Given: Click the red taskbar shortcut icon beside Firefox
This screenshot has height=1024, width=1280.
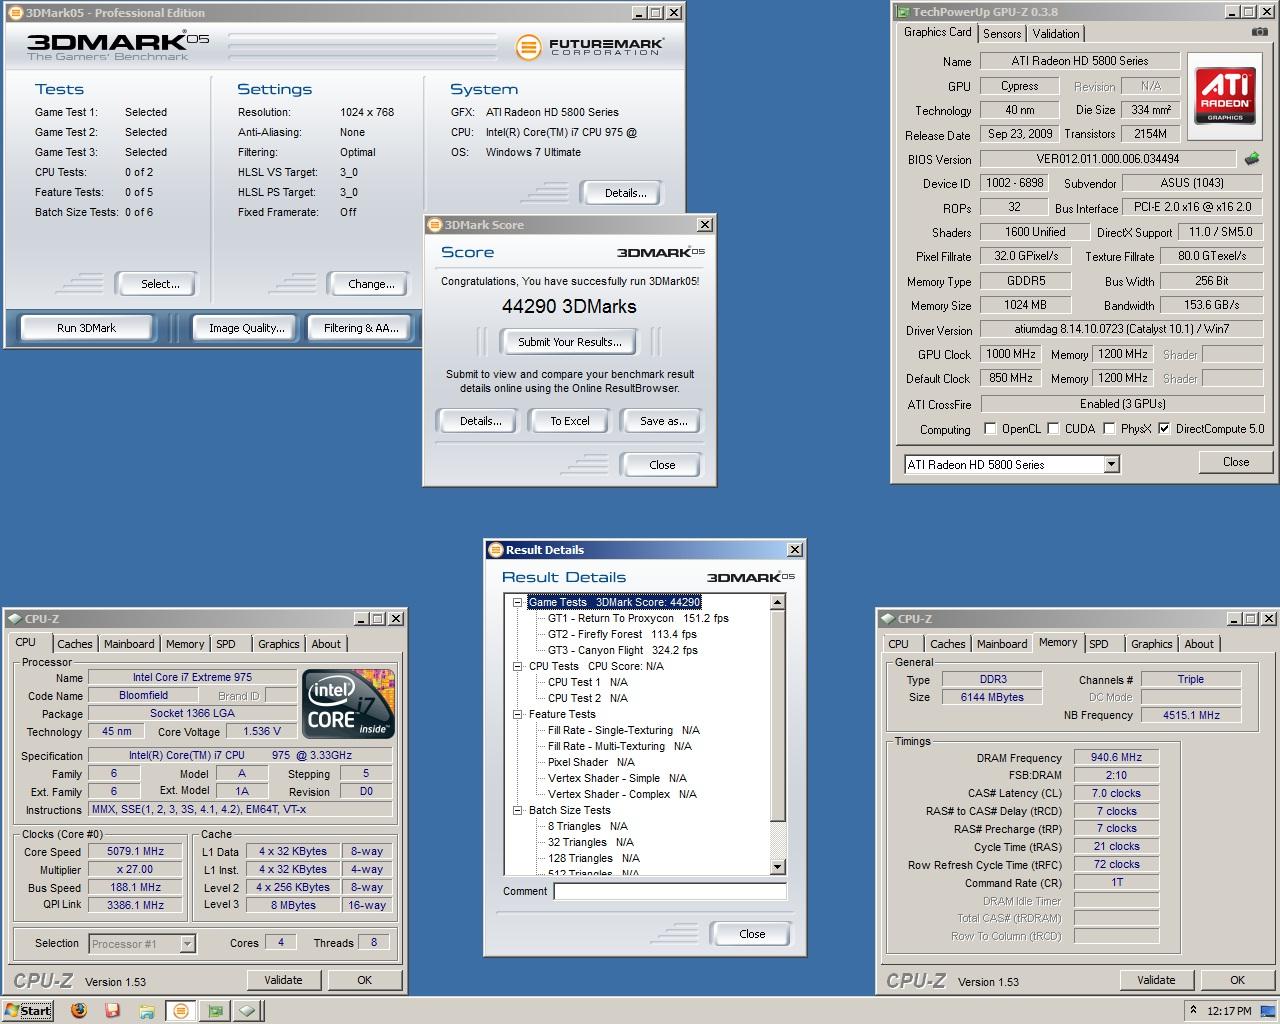Looking at the screenshot, I should 113,1010.
